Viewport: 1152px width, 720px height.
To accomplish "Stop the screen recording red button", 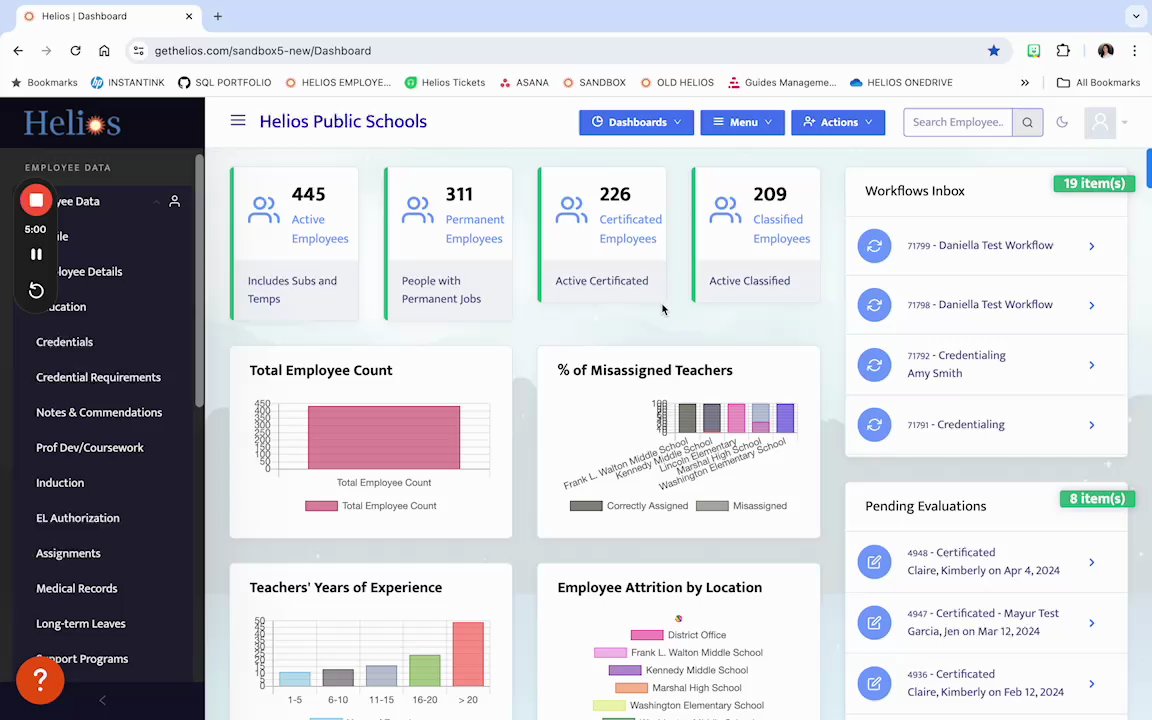I will (35, 200).
